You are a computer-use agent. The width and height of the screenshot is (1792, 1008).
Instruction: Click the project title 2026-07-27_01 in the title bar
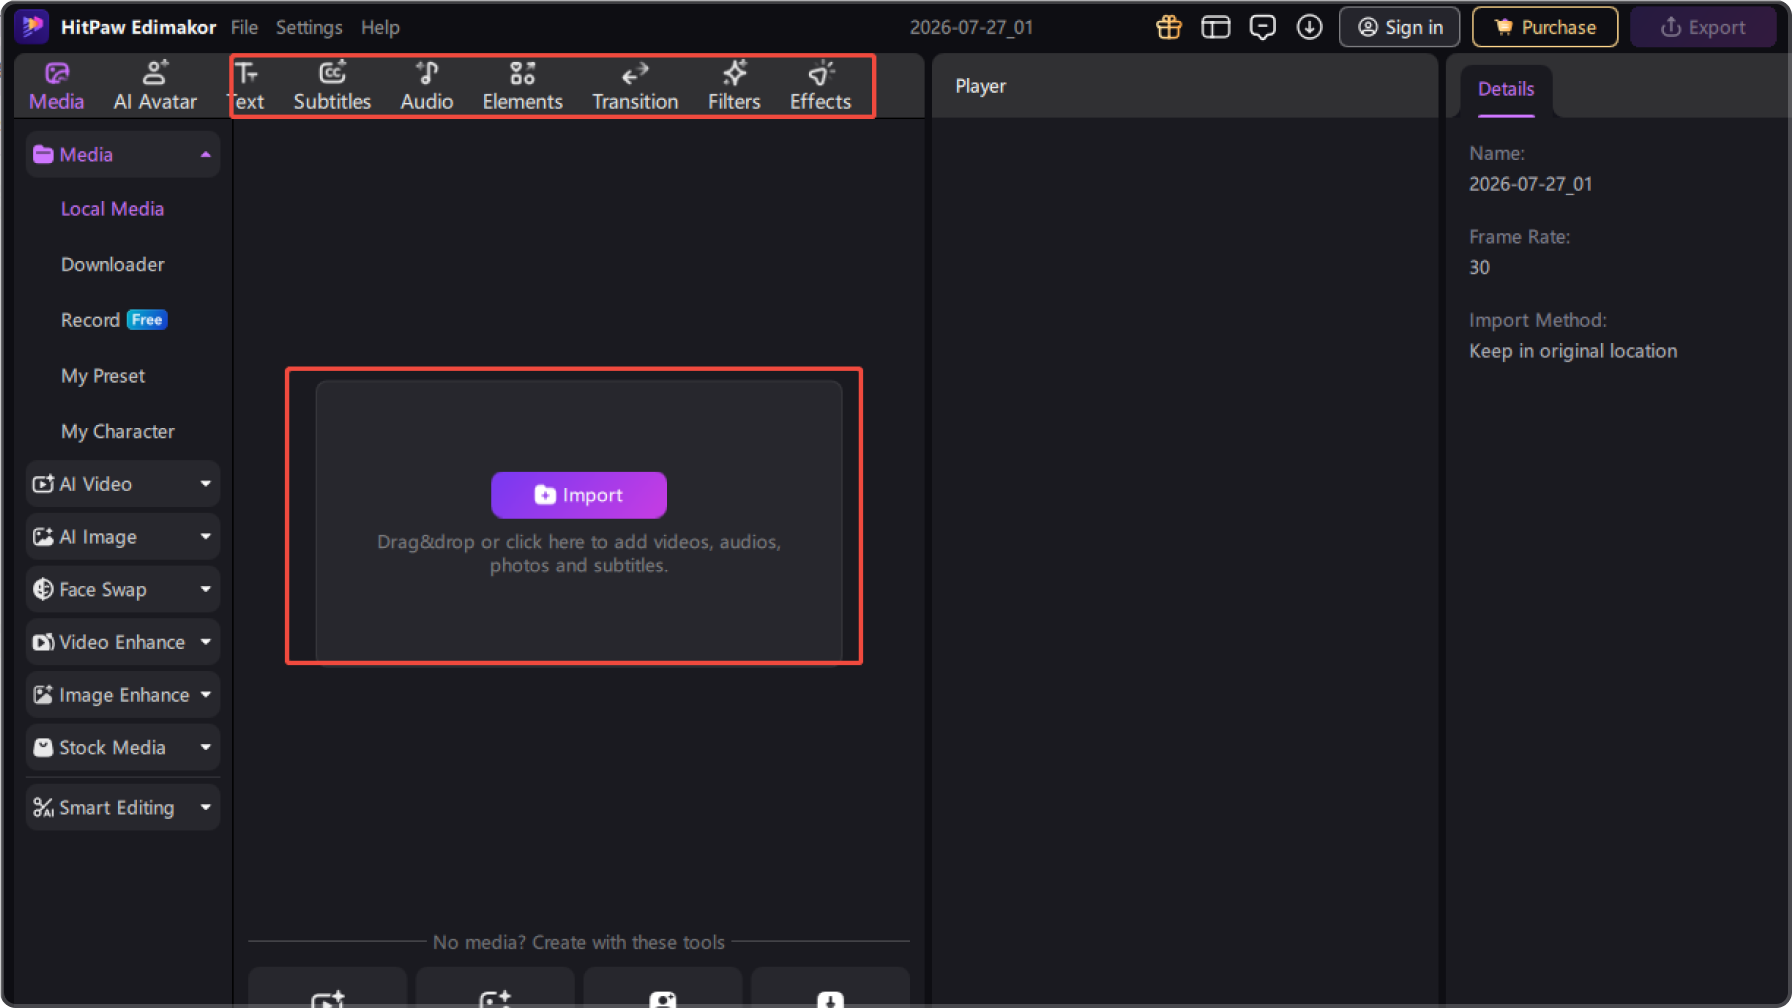point(971,27)
